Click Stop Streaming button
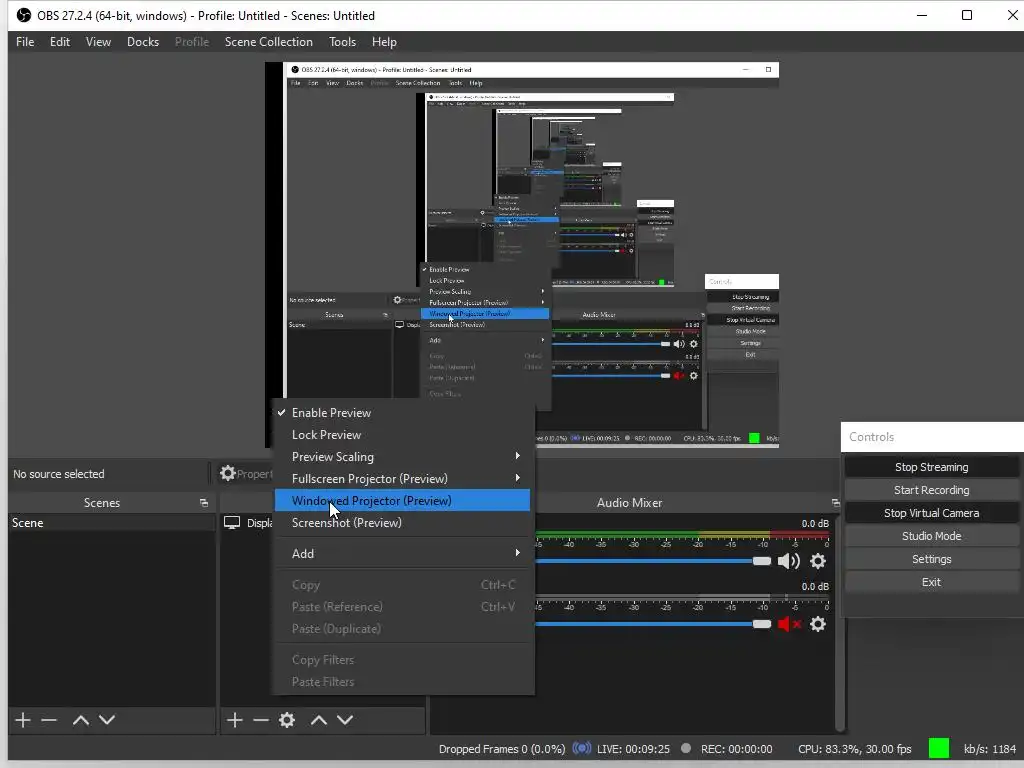Image resolution: width=1024 pixels, height=768 pixels. (x=931, y=467)
